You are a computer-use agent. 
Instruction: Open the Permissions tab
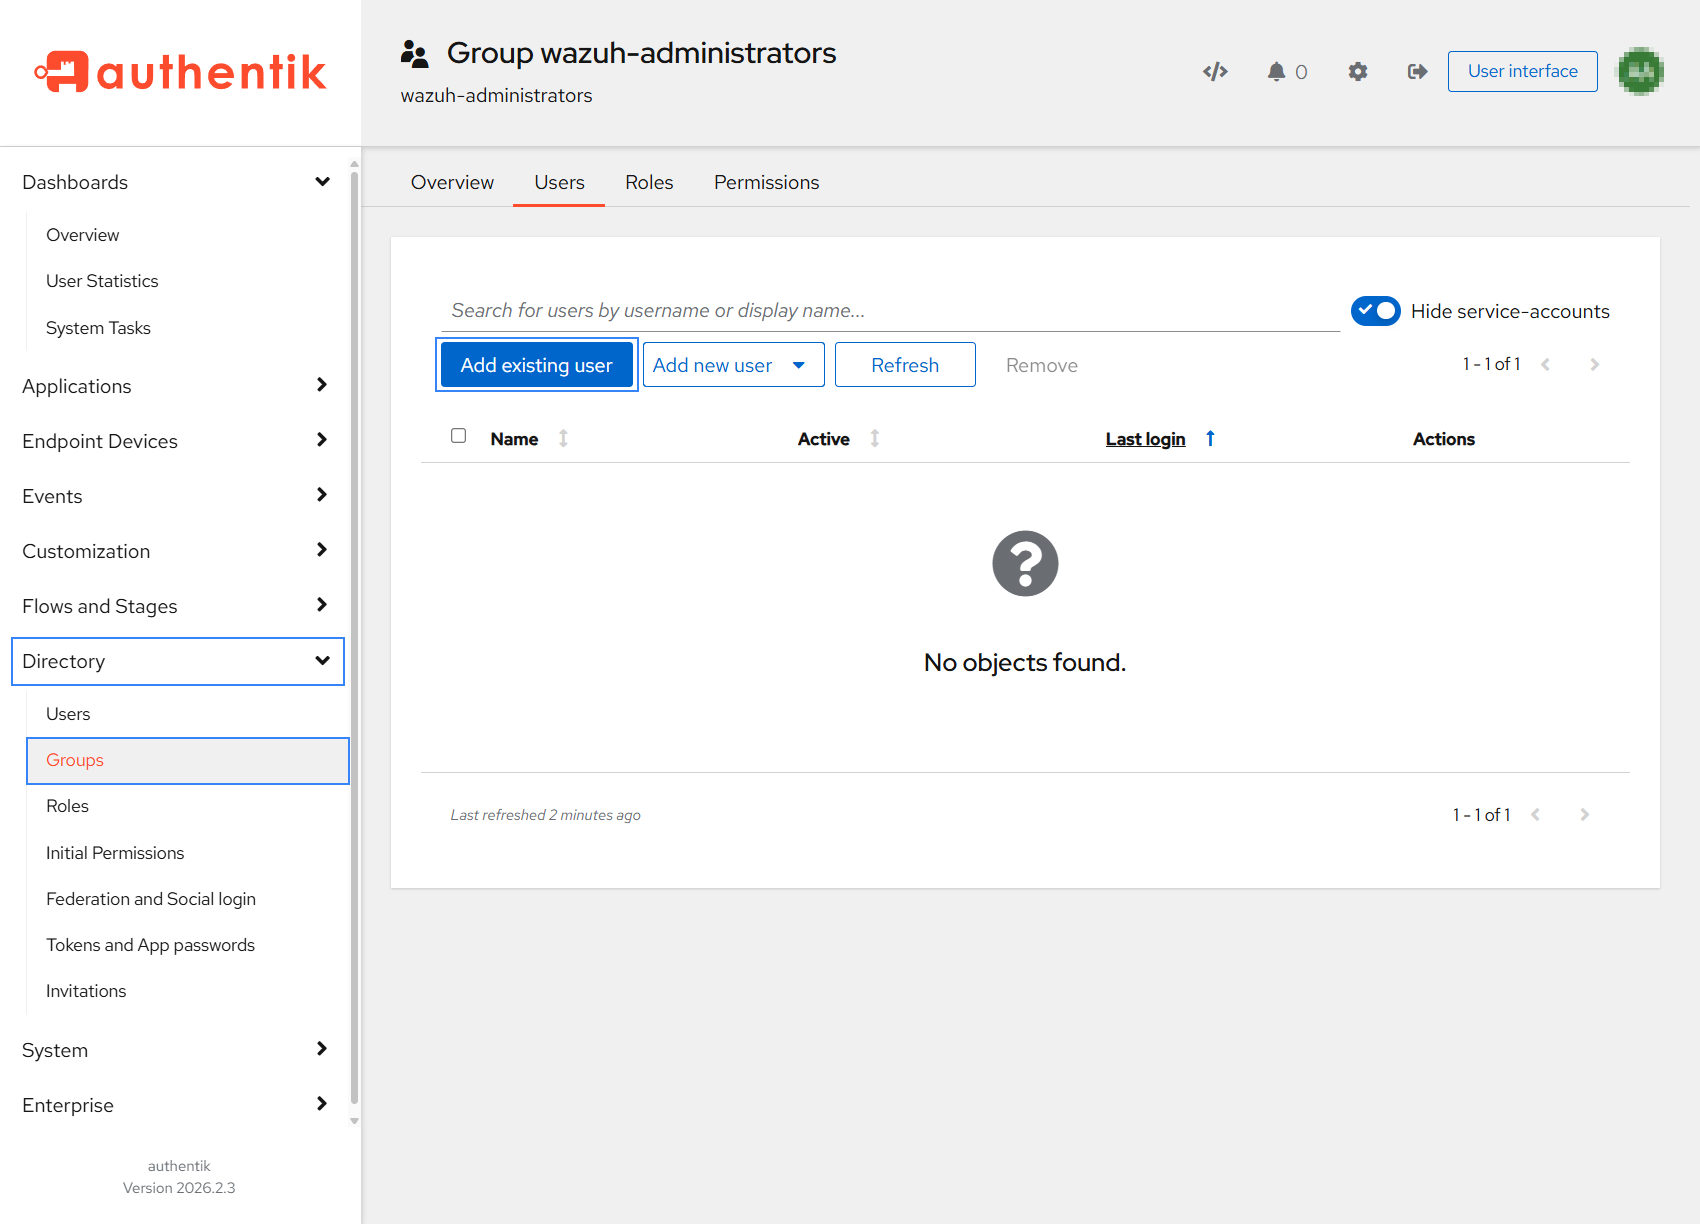766,182
